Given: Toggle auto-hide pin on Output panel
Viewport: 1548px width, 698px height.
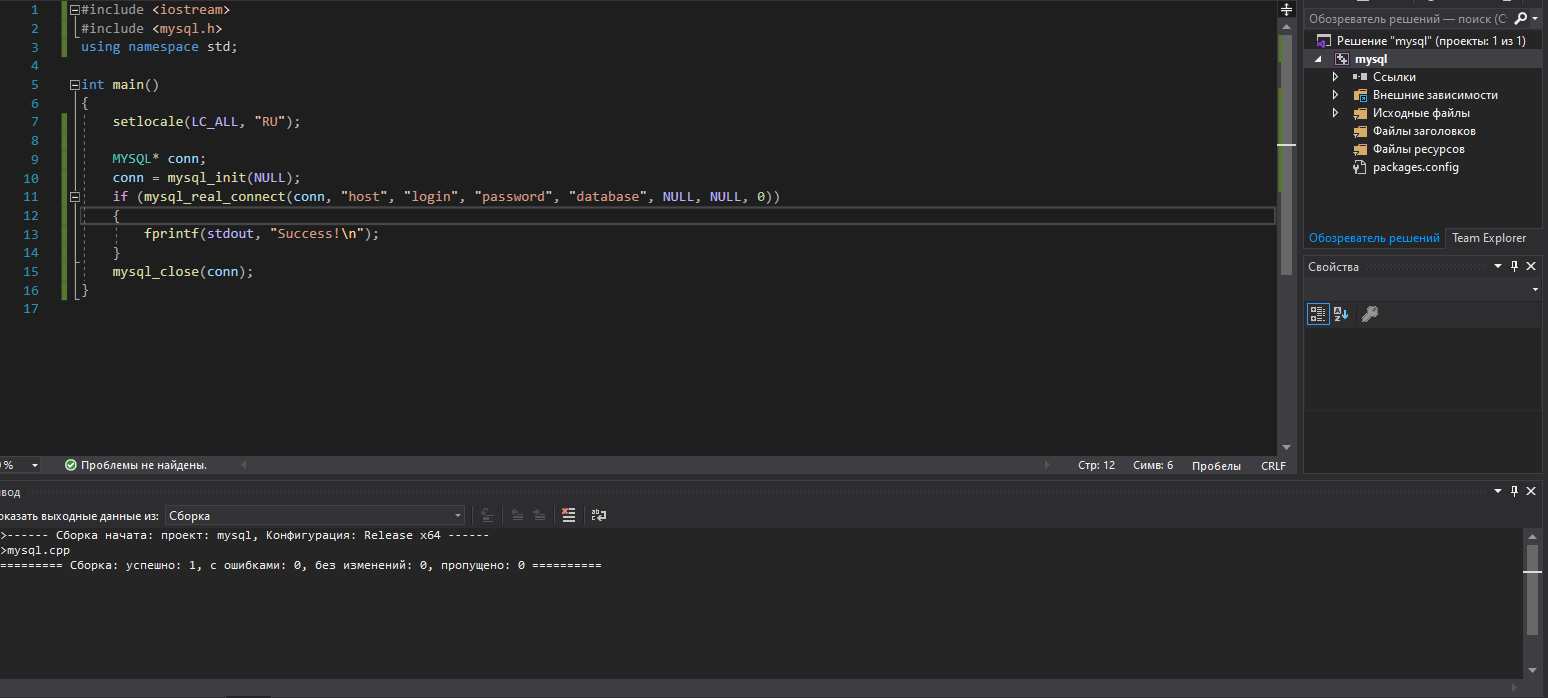Looking at the screenshot, I should click(1514, 491).
